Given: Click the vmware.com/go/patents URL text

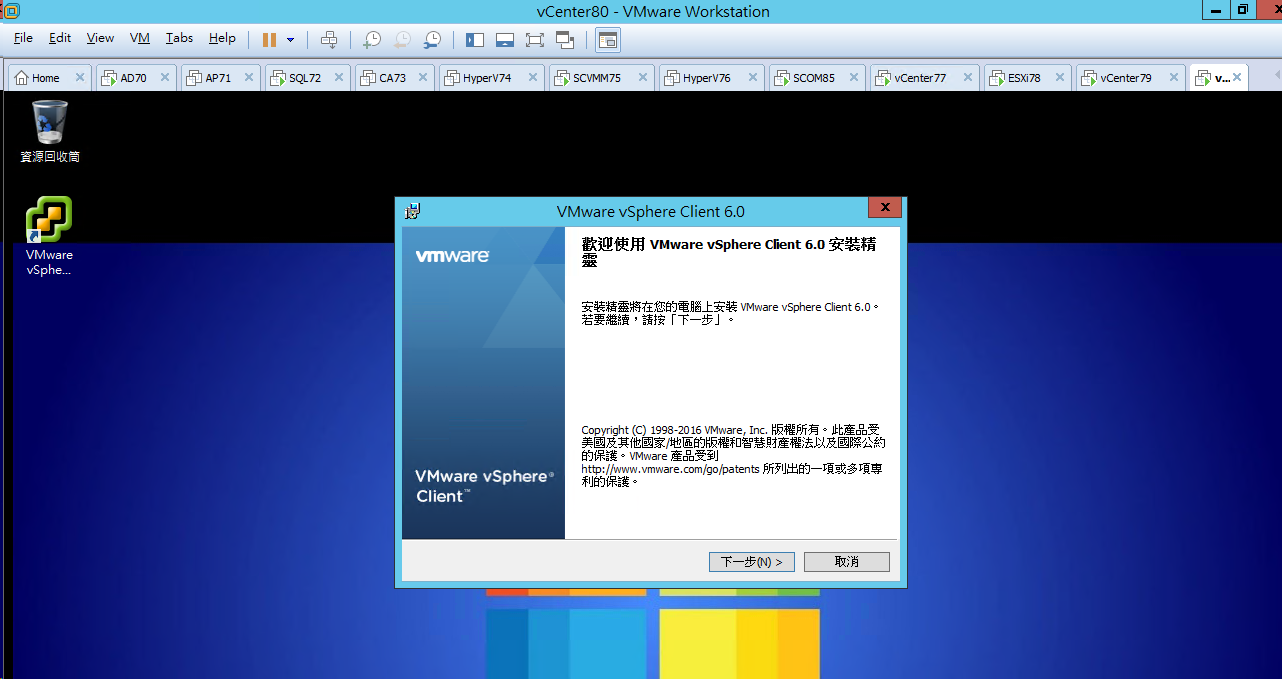Looking at the screenshot, I should (671, 469).
